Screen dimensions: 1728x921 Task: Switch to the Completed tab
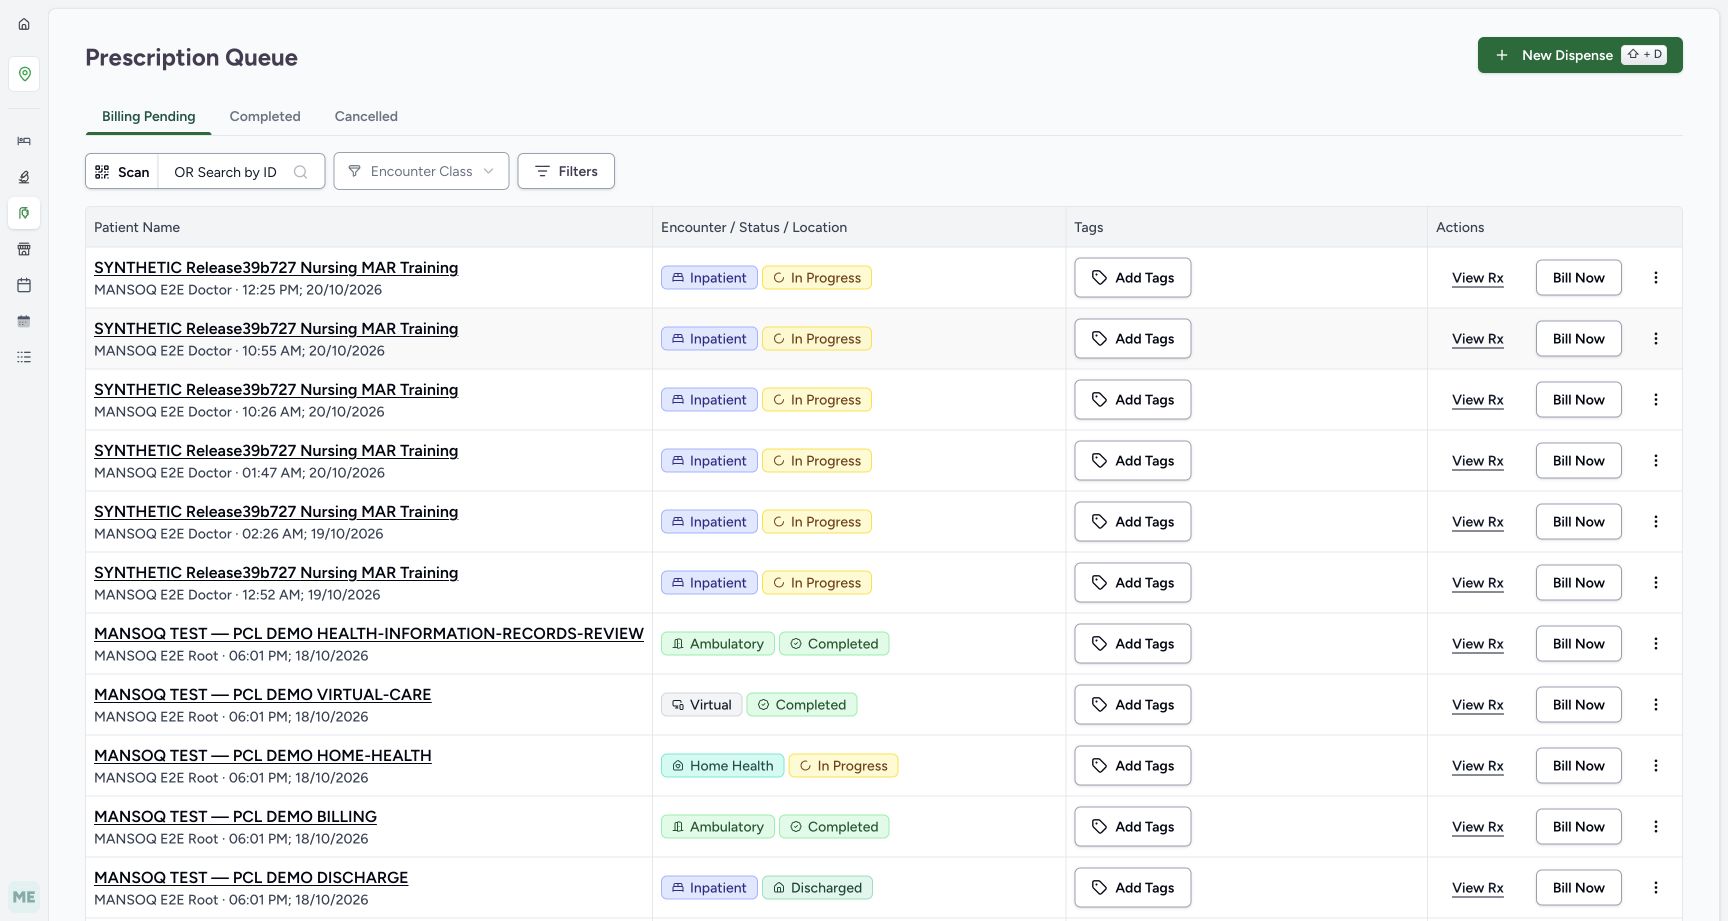coord(265,116)
